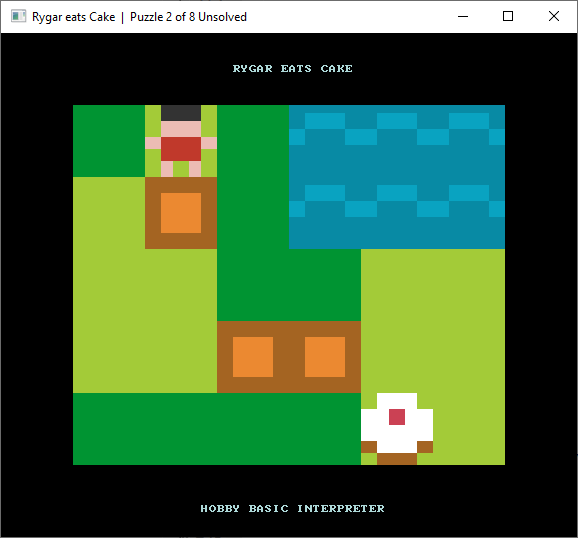Viewport: 578px width, 538px height.
Task: Close the Rygar eats Cake window
Action: click(554, 17)
